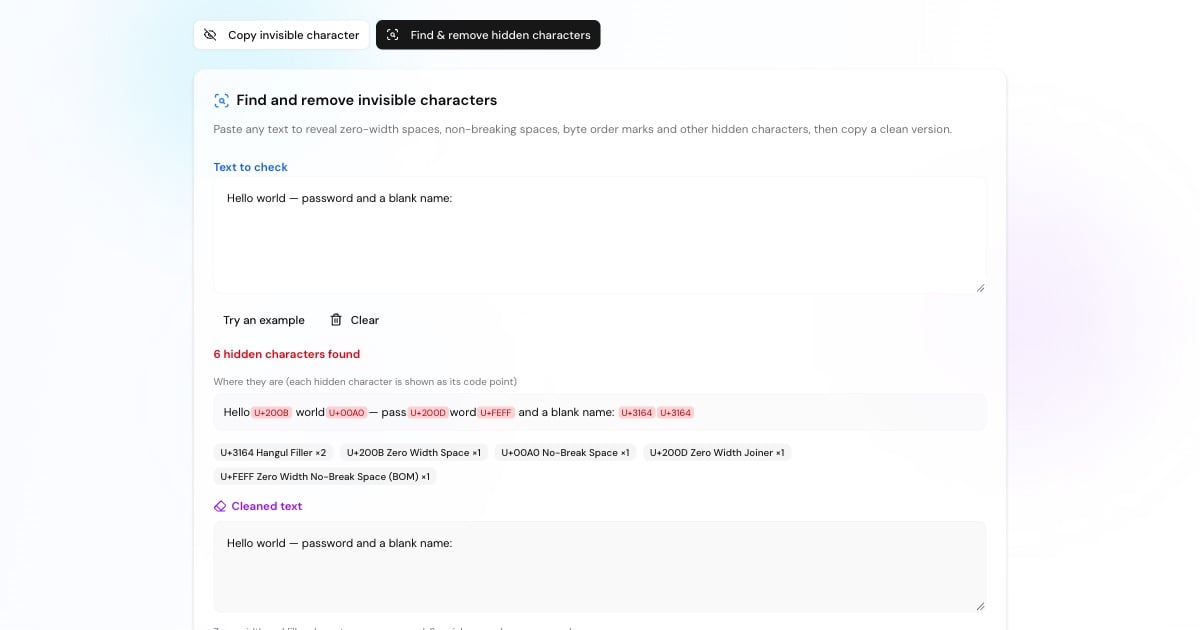Click the 'Paste any text to reveal' description
The width and height of the screenshot is (1200, 630).
pos(583,129)
